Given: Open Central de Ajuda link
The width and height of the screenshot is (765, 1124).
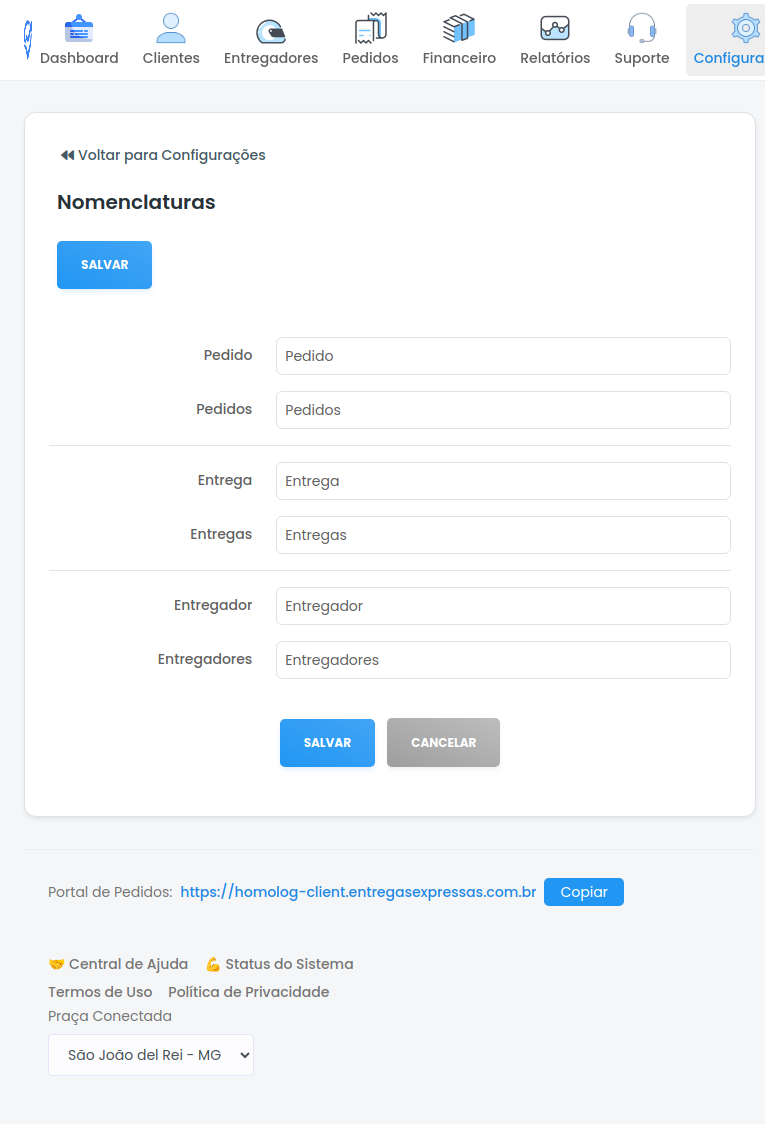Looking at the screenshot, I should pyautogui.click(x=119, y=964).
